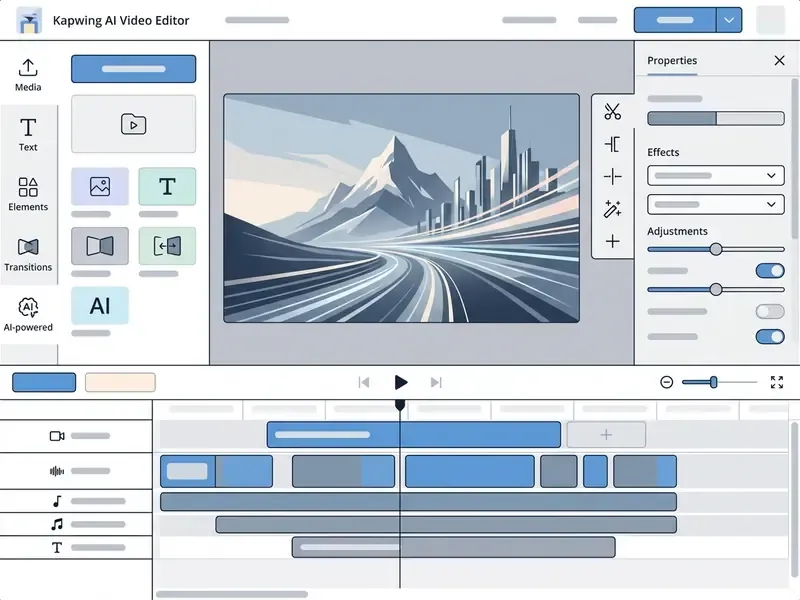Play the video preview
This screenshot has height=600, width=800.
click(x=401, y=382)
